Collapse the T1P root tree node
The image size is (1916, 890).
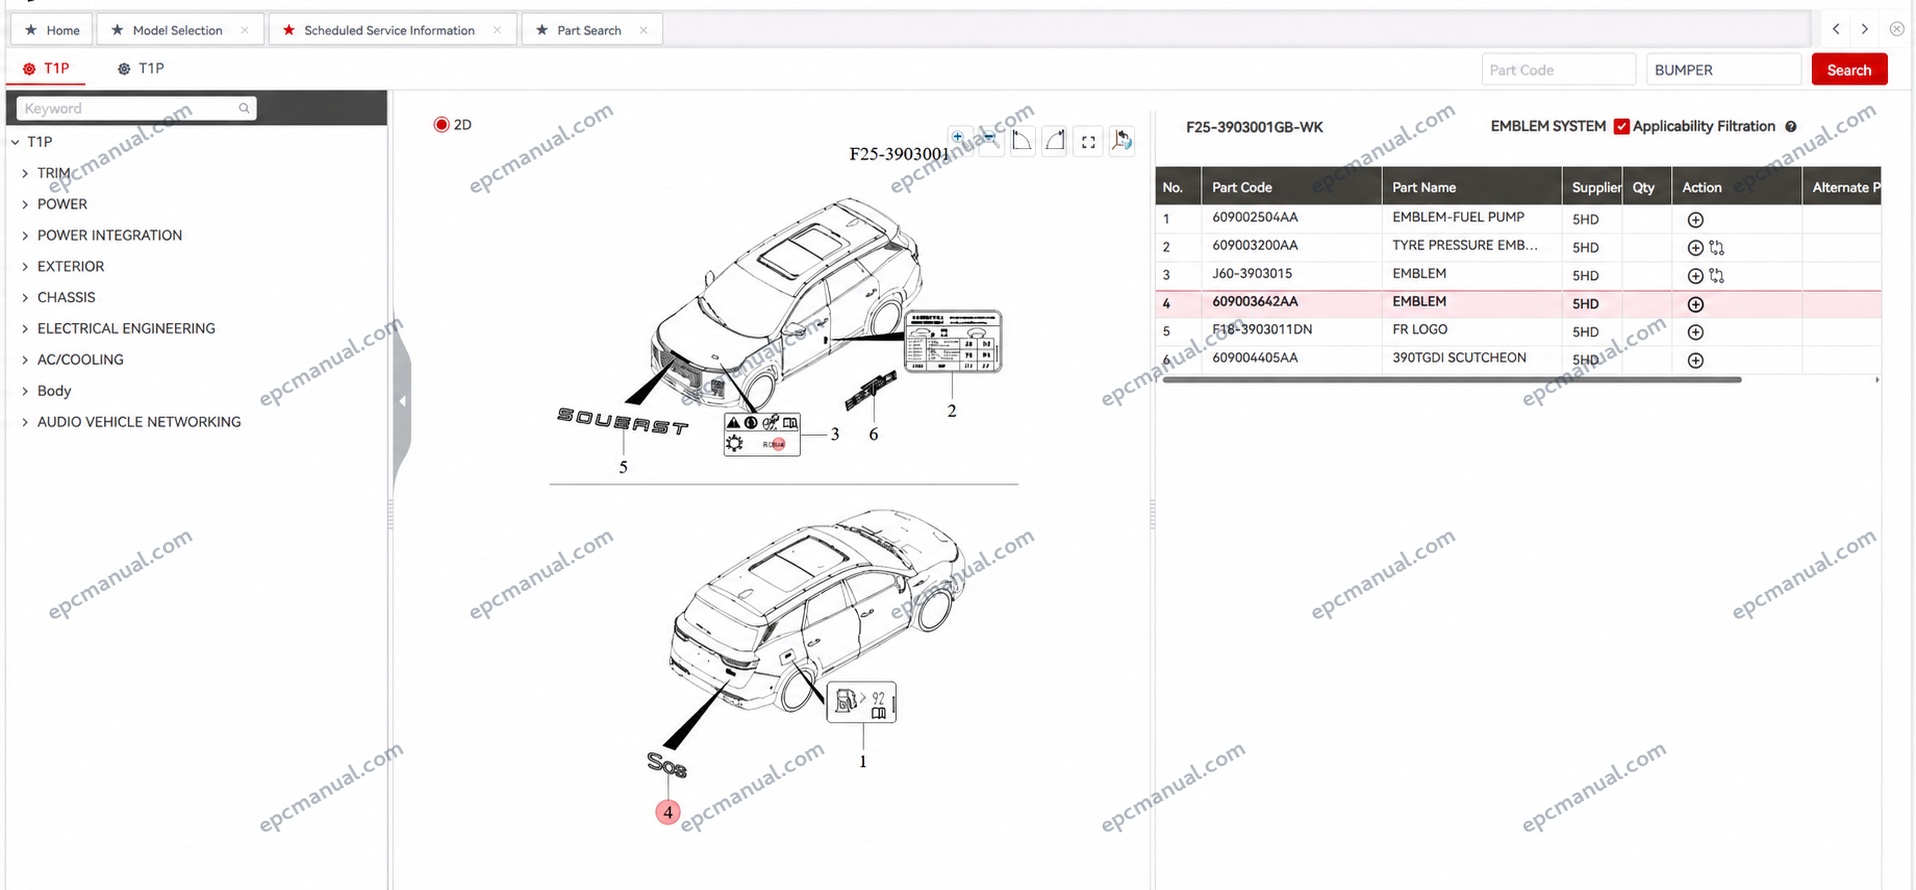click(x=15, y=142)
